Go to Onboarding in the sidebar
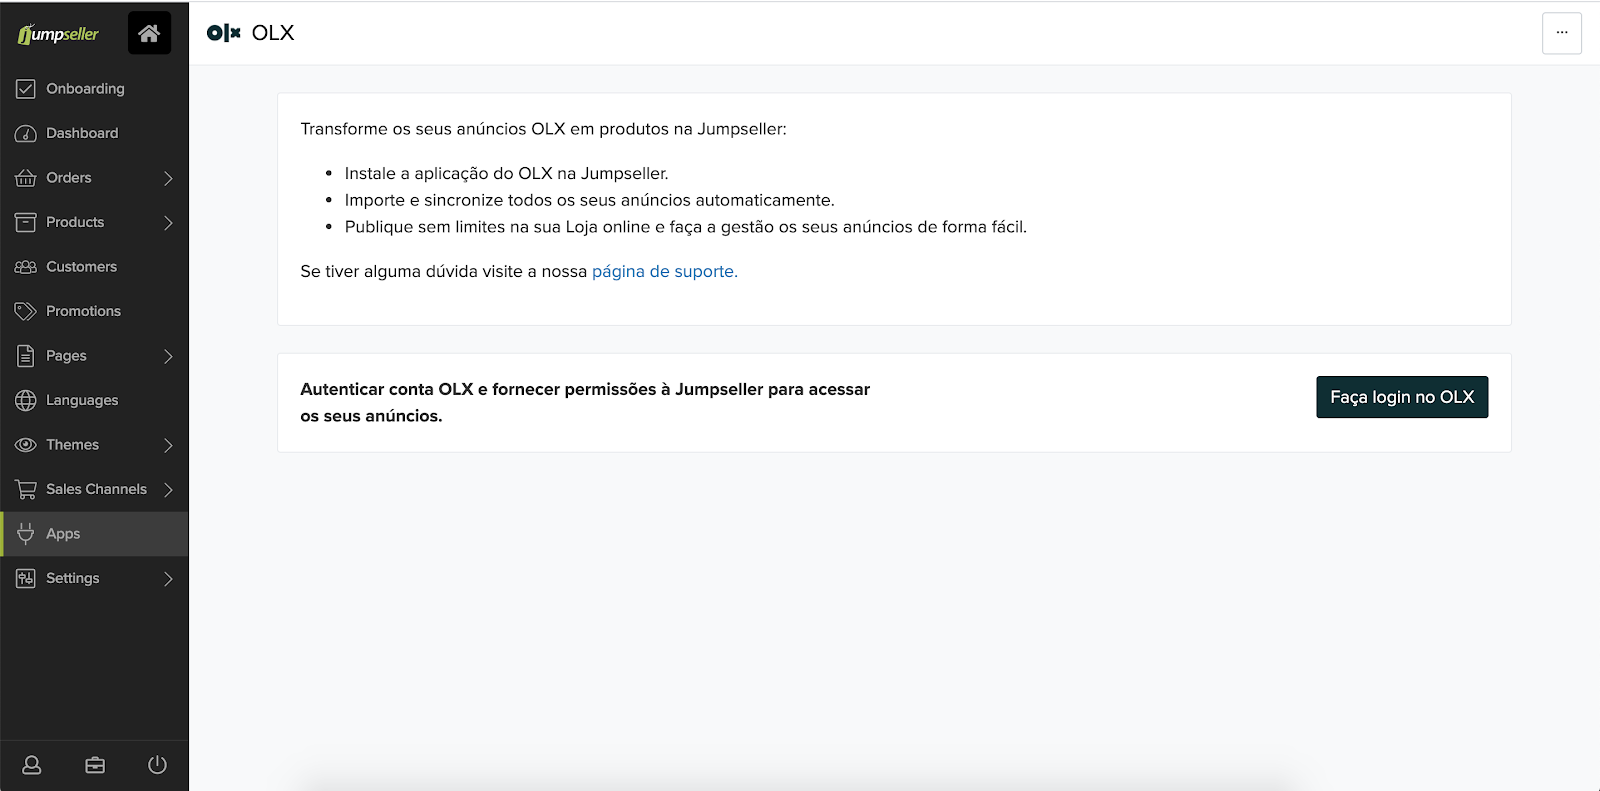Screen dimensions: 1600x791 point(94,89)
